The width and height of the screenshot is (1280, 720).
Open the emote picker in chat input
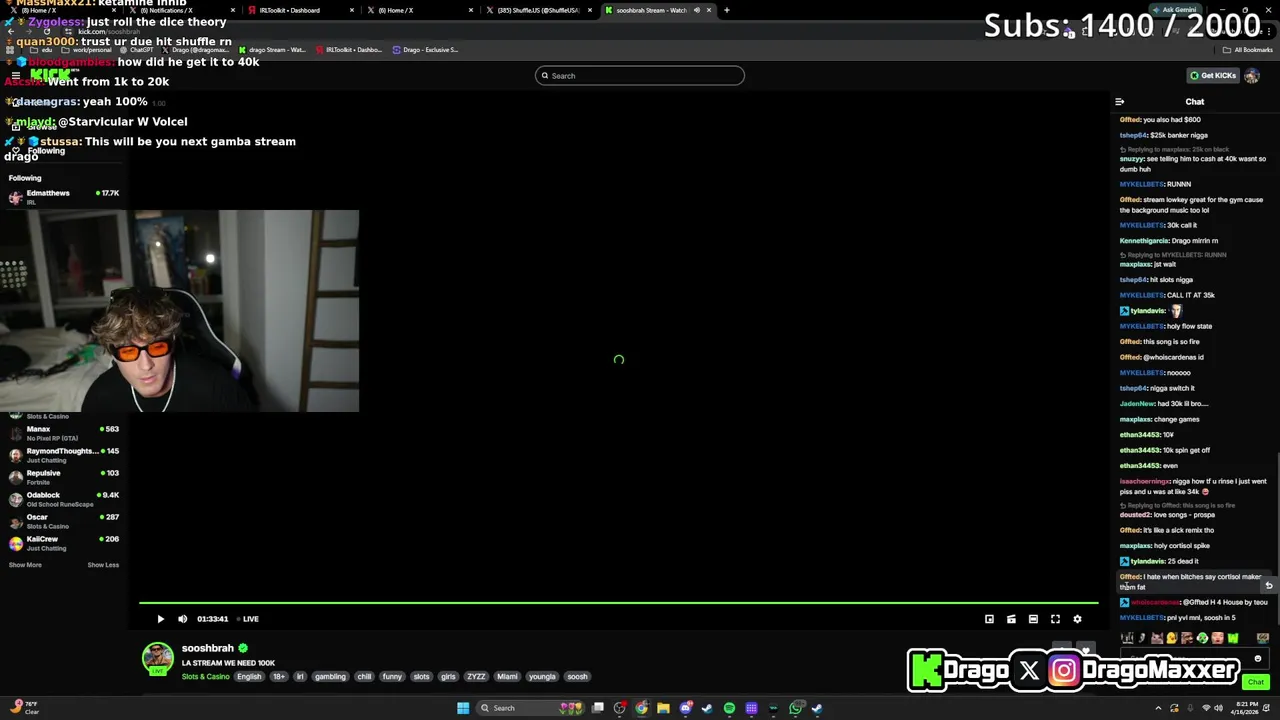1258,659
